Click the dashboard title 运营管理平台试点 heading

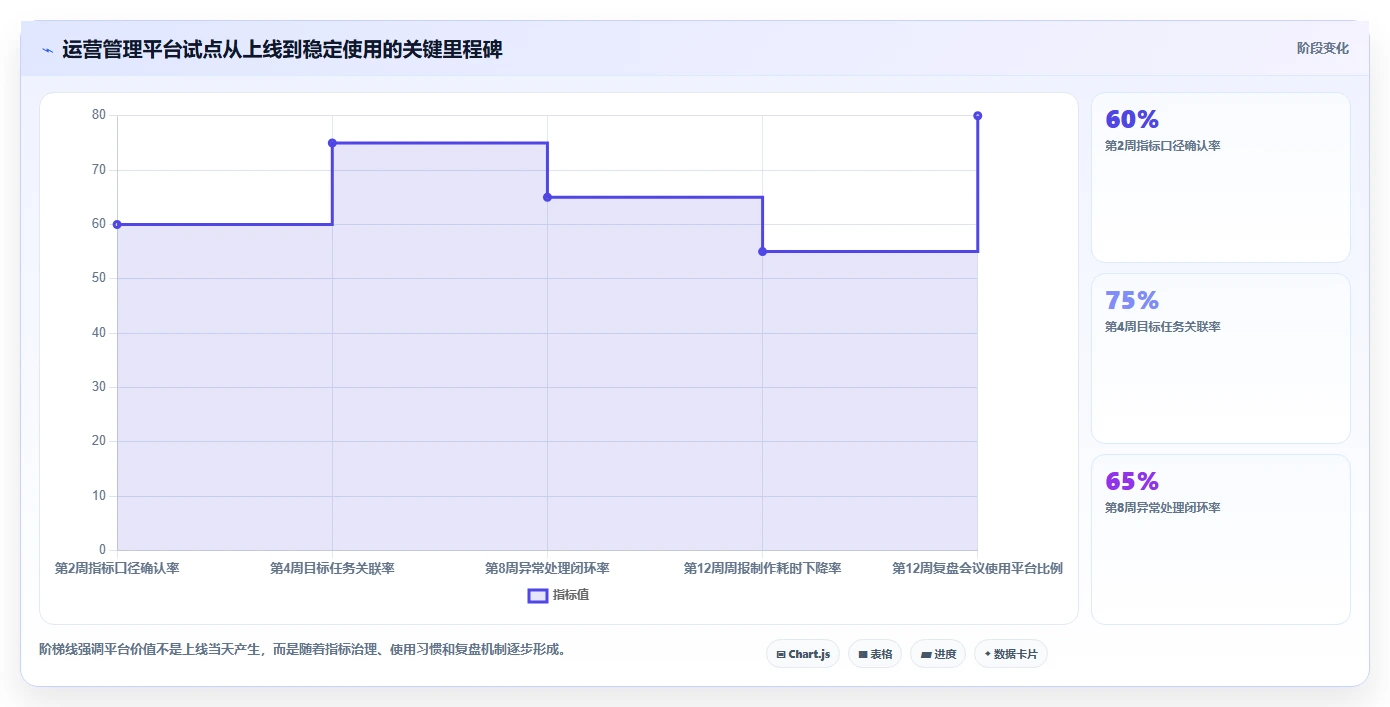[282, 49]
